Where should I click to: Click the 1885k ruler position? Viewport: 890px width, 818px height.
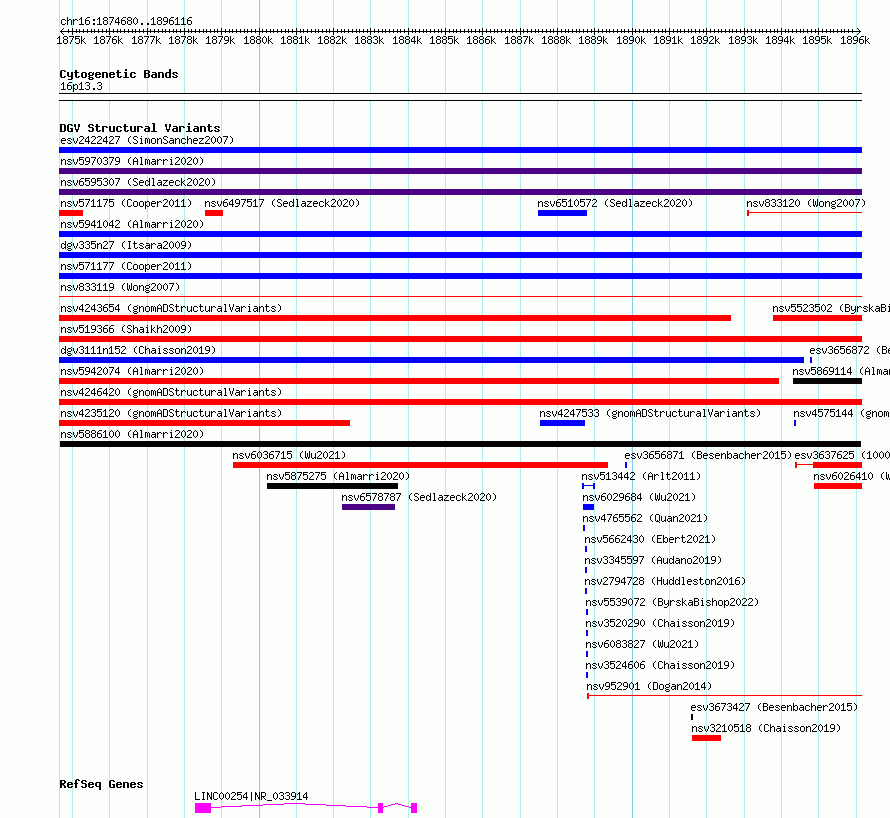click(x=444, y=40)
